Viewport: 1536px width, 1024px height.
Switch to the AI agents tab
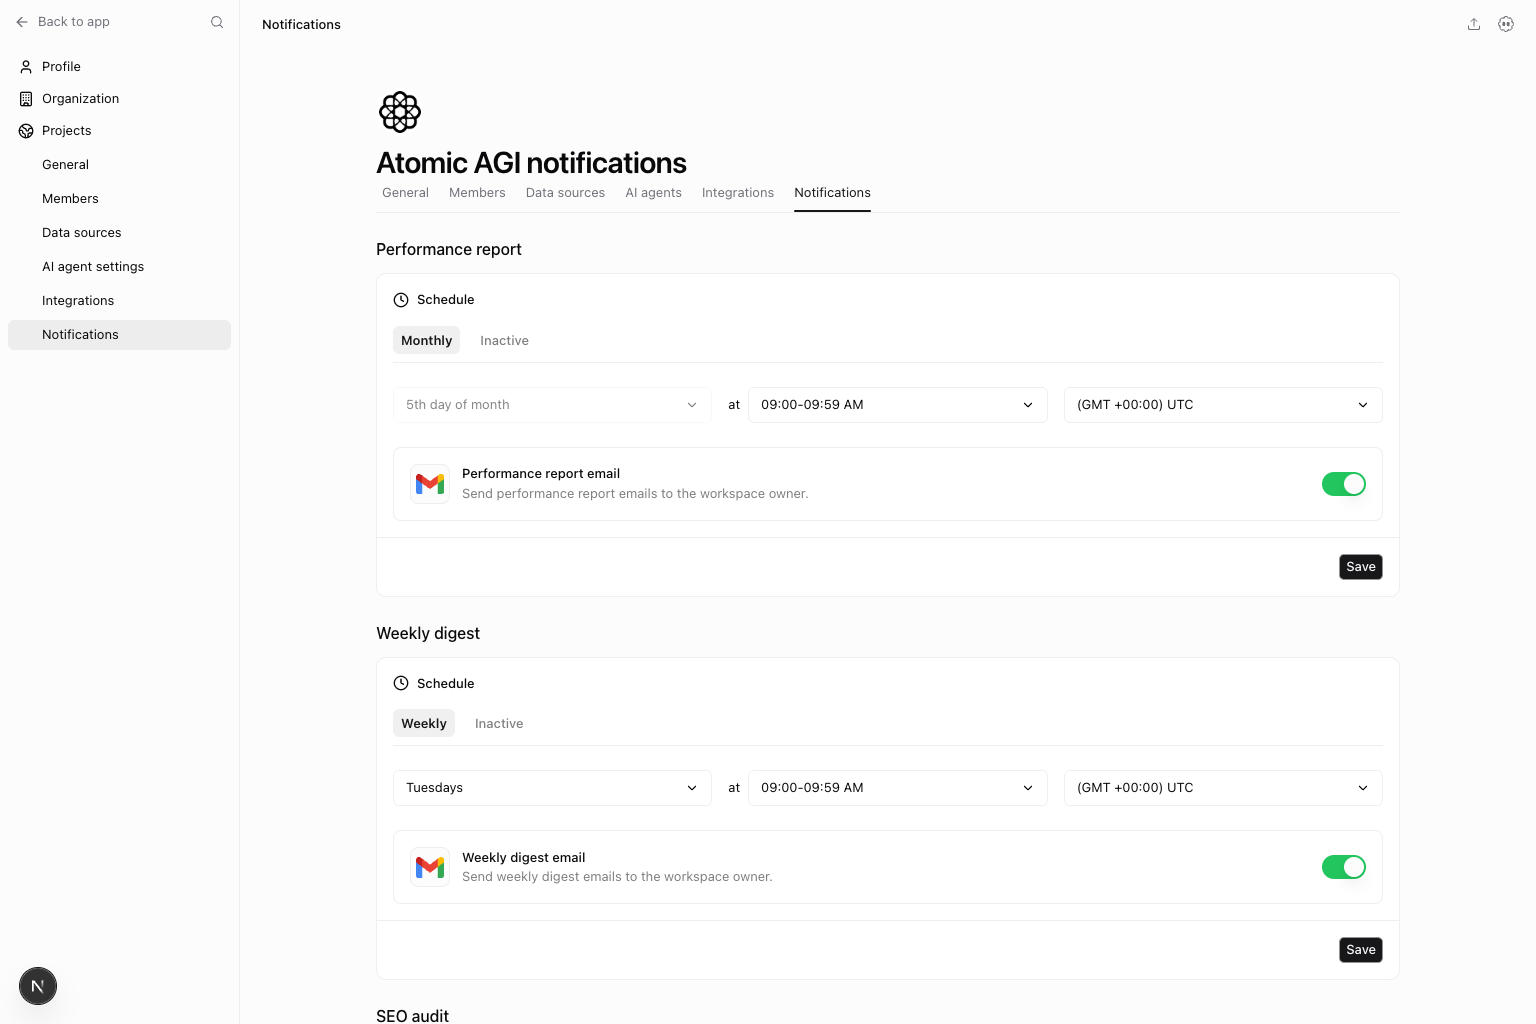coord(653,193)
